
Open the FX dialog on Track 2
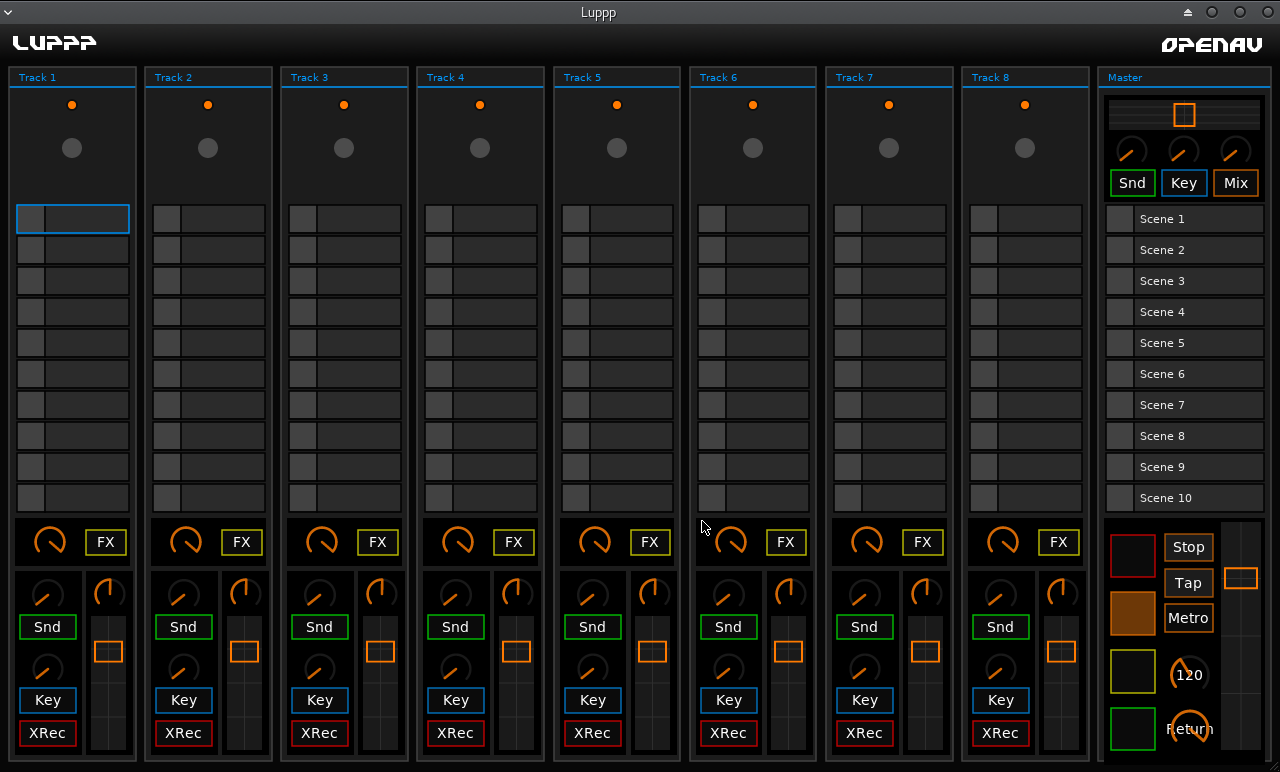[x=241, y=541]
